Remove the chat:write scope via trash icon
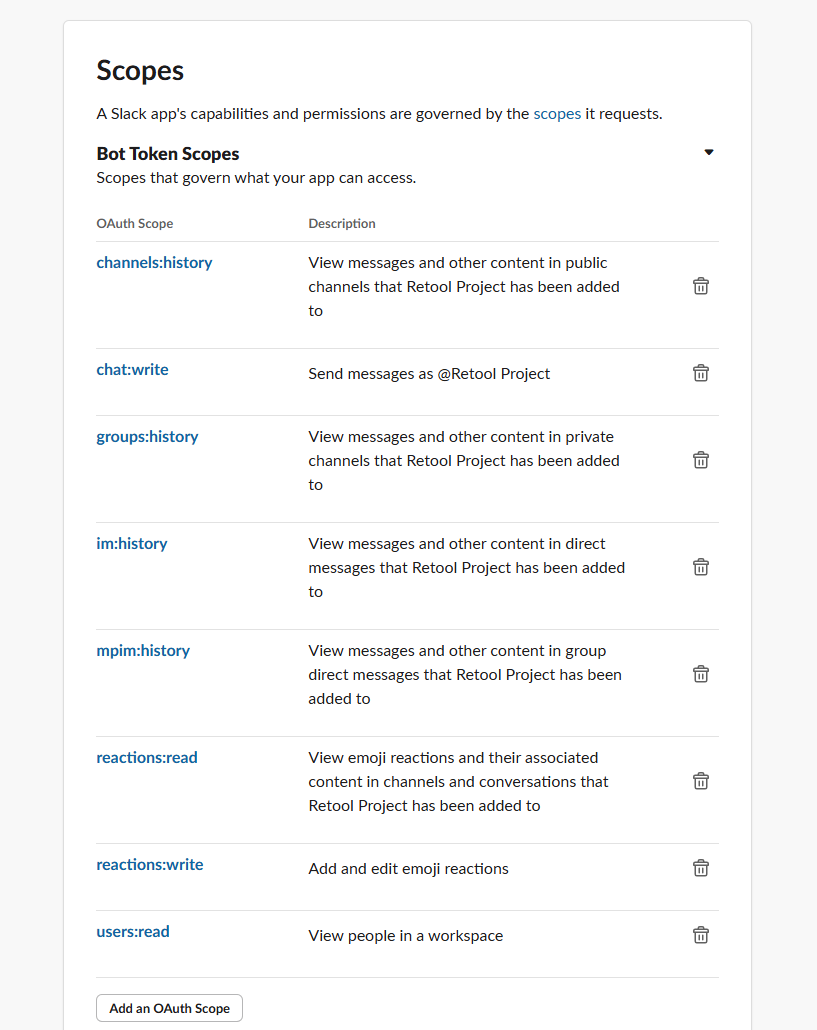 (x=701, y=373)
